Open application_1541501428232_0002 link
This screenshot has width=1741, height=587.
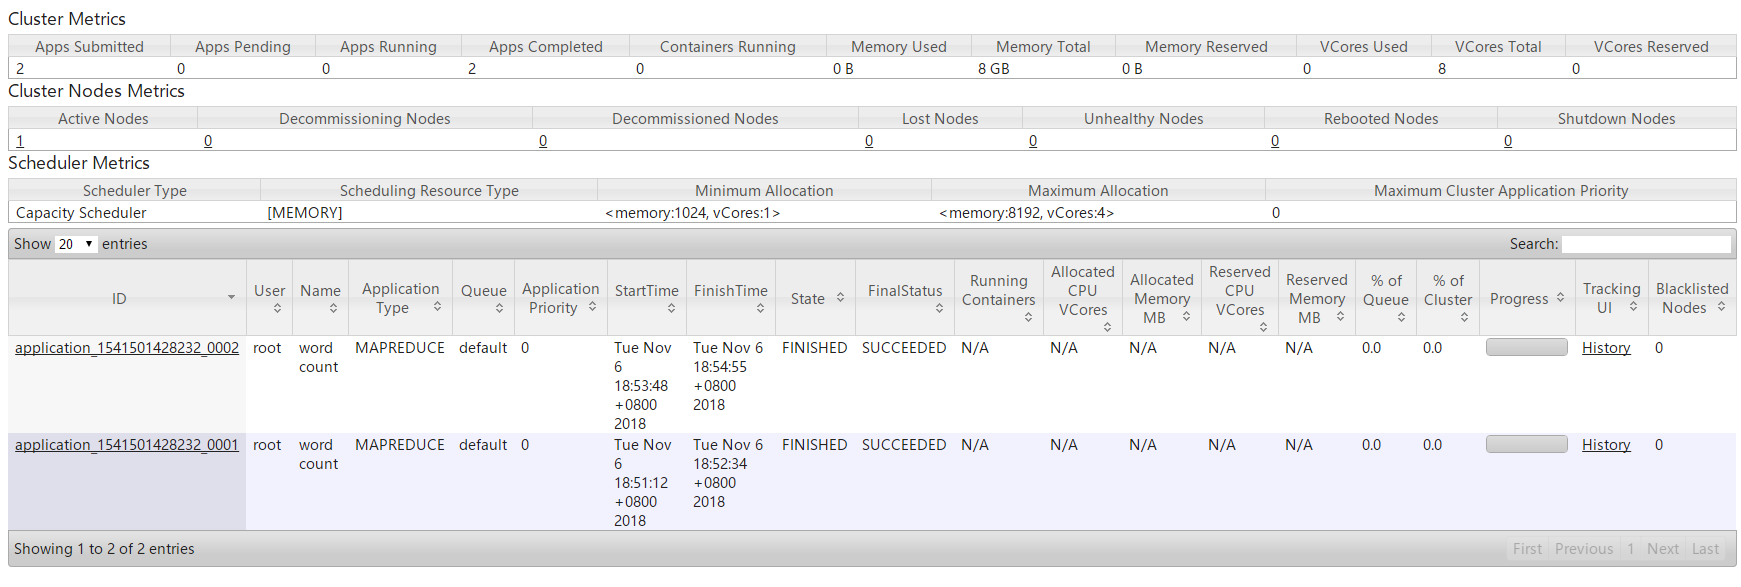pos(127,348)
